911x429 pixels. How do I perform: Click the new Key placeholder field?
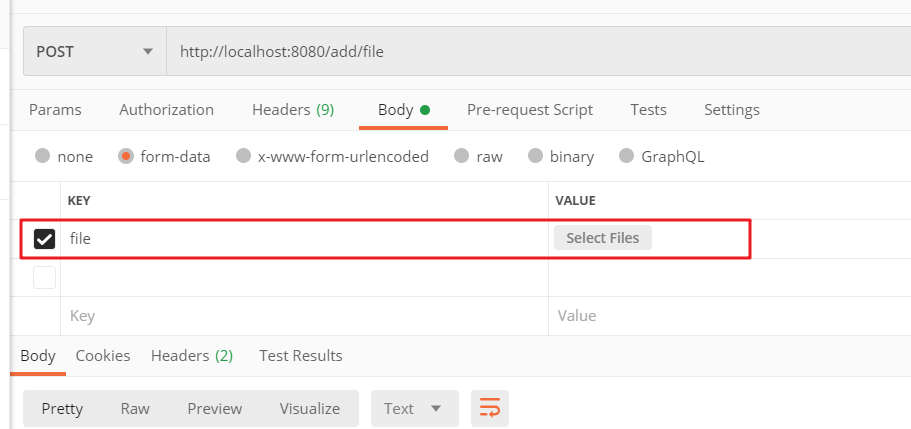pos(304,316)
